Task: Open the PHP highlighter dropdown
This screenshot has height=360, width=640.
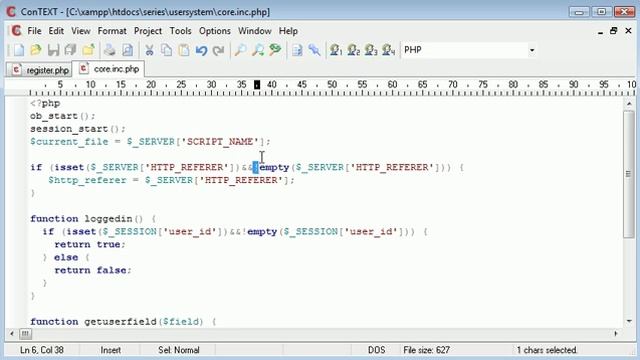Action: point(531,50)
